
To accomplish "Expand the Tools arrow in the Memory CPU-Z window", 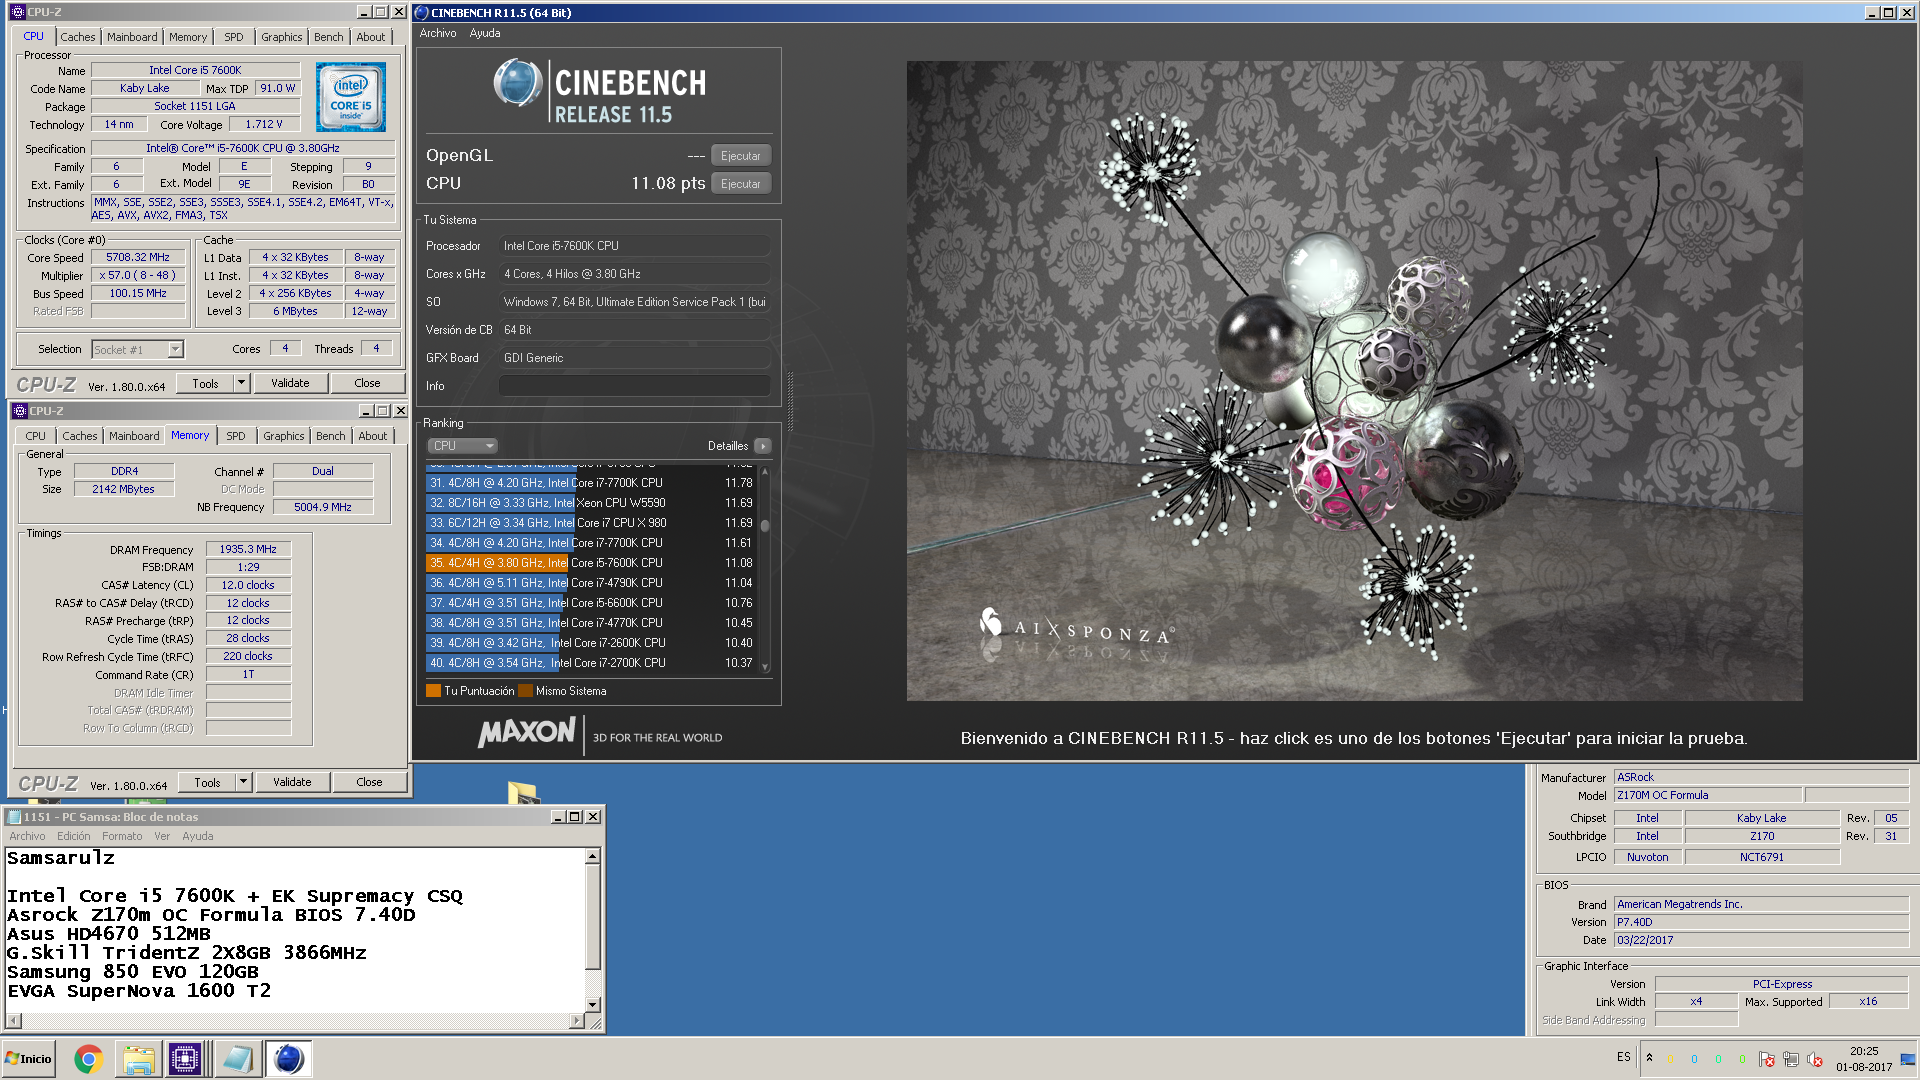I will point(243,782).
